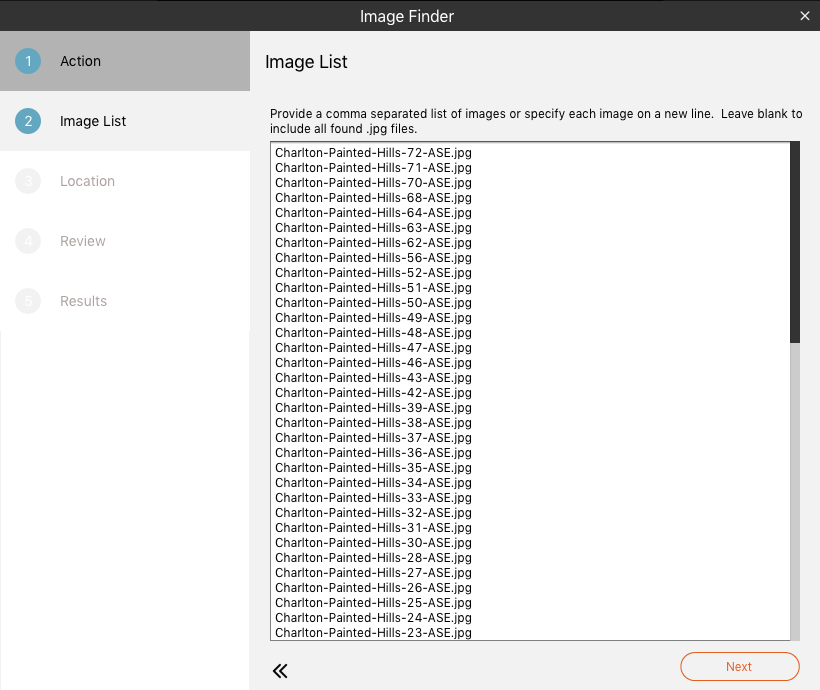Image resolution: width=820 pixels, height=690 pixels.
Task: Click the line Charlton-Painted-Hills-48-ASE.jpg
Action: 373,333
